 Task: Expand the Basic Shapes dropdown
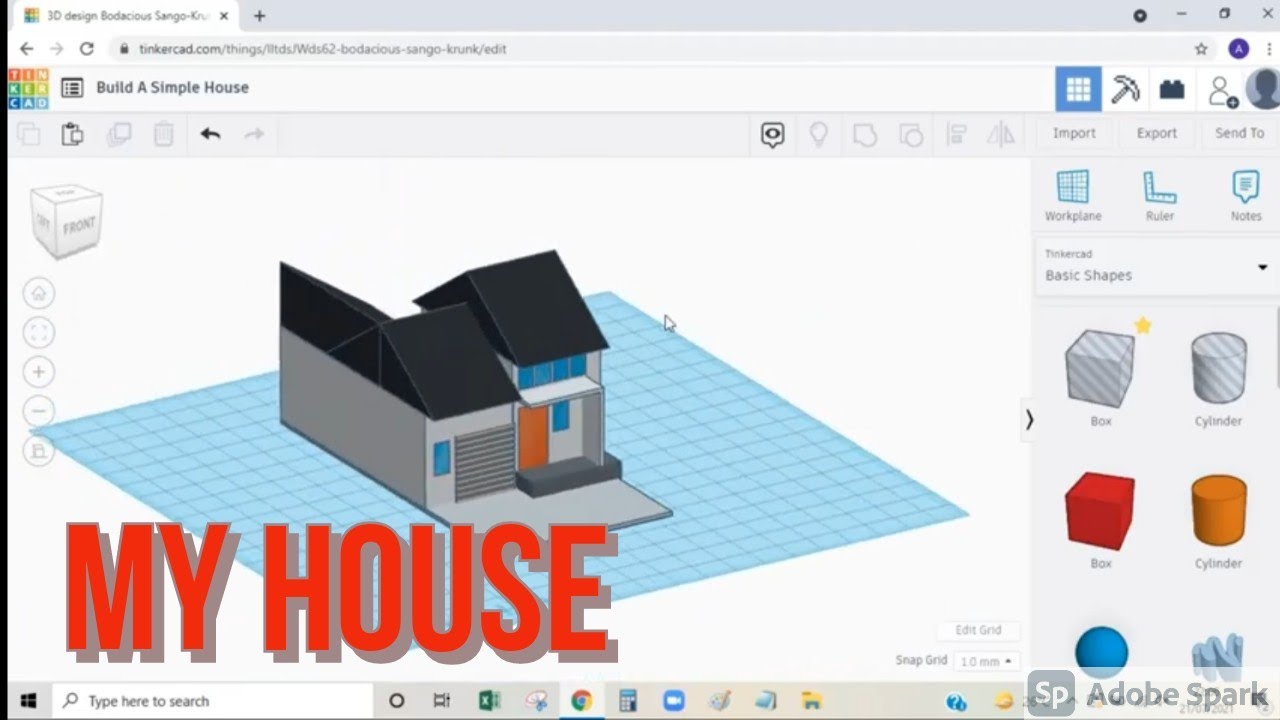1156,267
